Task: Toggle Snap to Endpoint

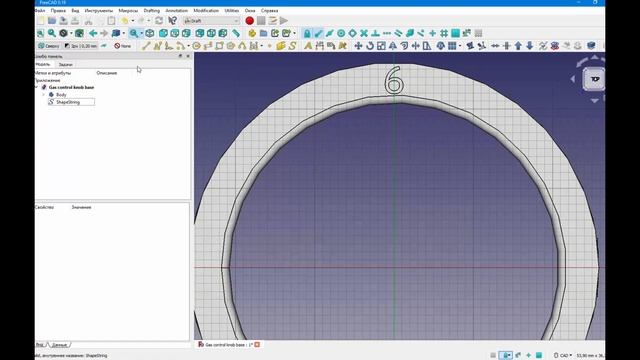Action: pos(318,33)
